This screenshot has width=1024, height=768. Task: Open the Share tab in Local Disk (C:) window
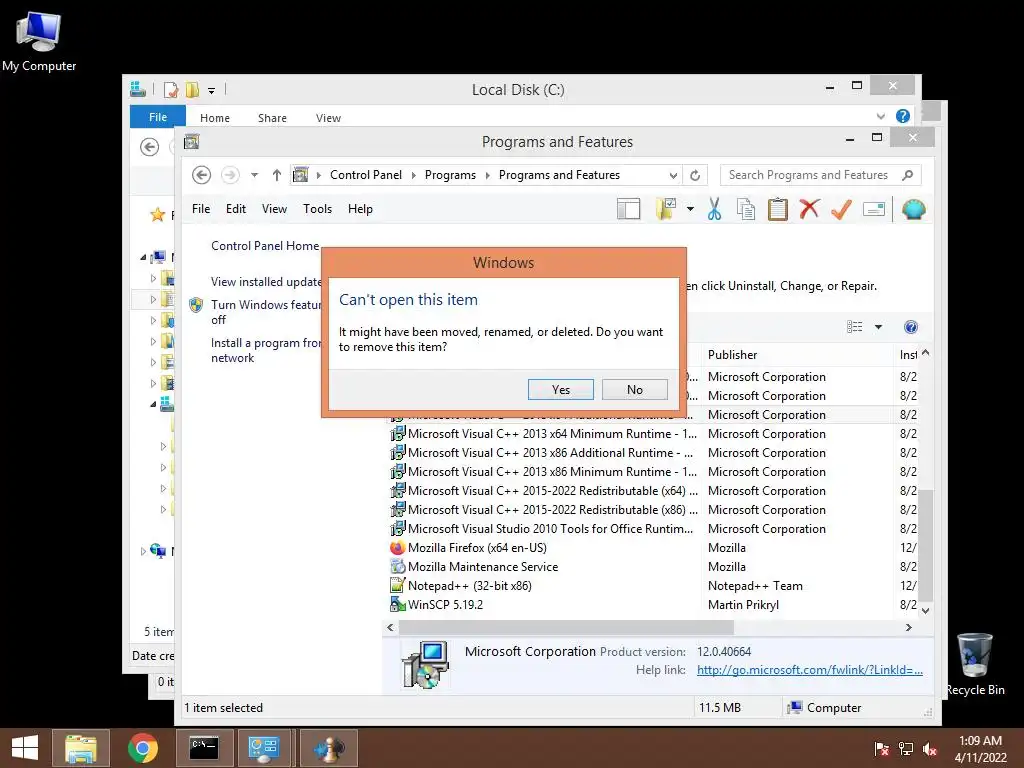pos(272,118)
